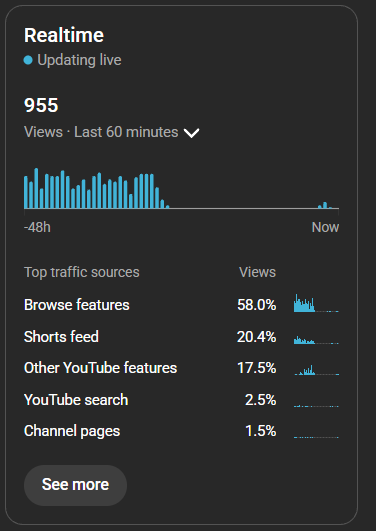Click the 48-hour realtime views bar chart
This screenshot has height=531, width=376.
point(181,188)
